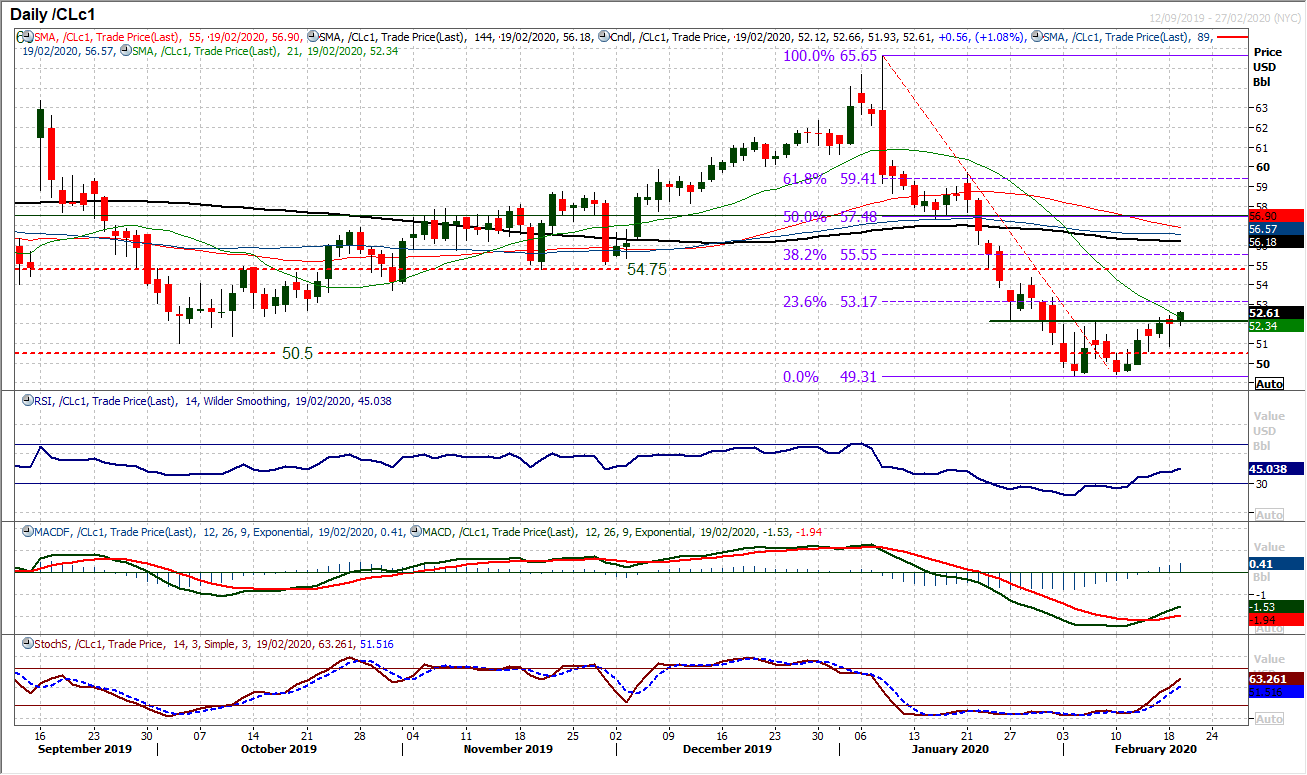The image size is (1307, 775).
Task: Click the clock icon beside MACD legend
Action: pos(415,532)
